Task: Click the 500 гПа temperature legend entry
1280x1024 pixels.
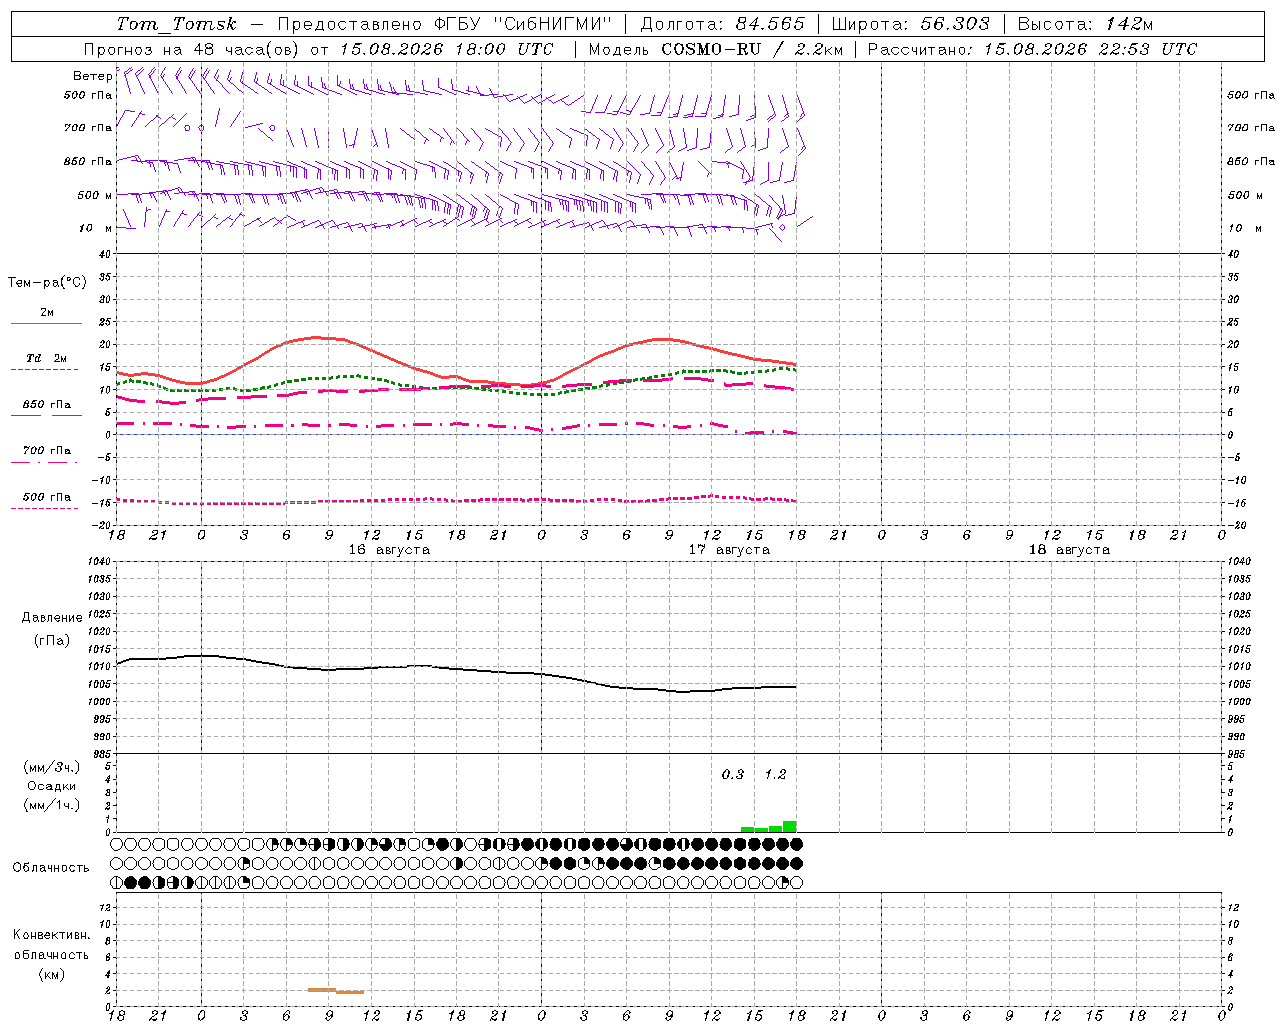Action: coord(46,496)
